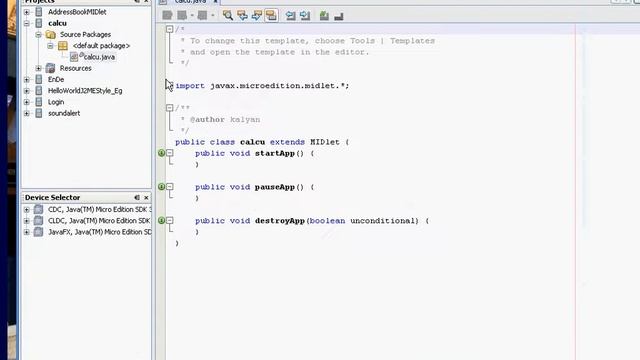Image resolution: width=640 pixels, height=360 pixels.
Task: Click the word 'import' in the code
Action: coord(190,86)
